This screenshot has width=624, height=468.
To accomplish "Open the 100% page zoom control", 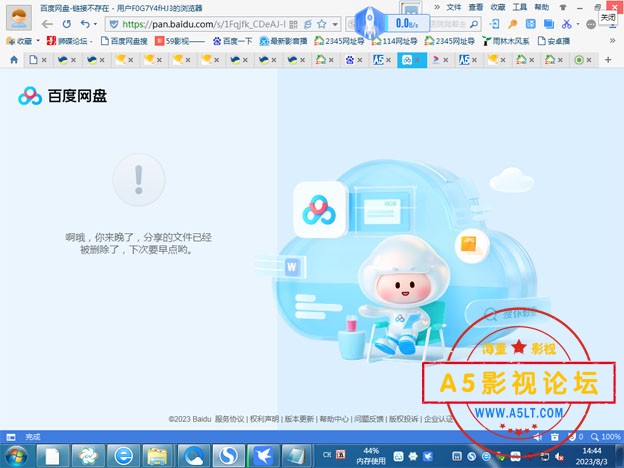I will 606,437.
